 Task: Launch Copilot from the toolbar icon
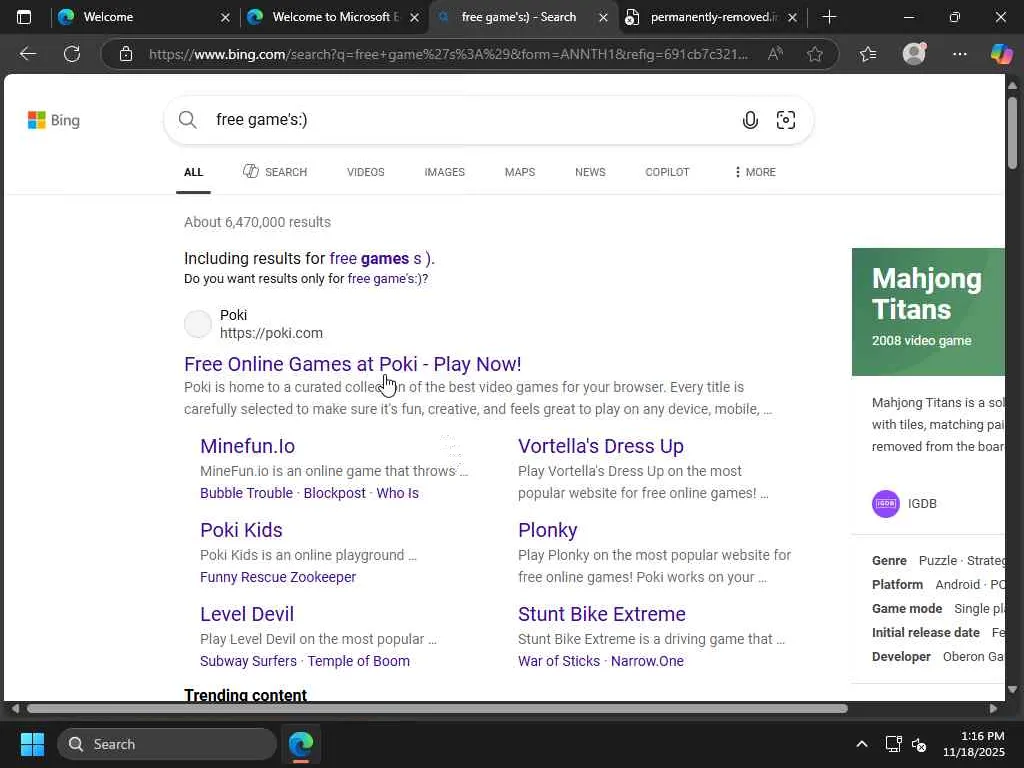[x=1001, y=54]
